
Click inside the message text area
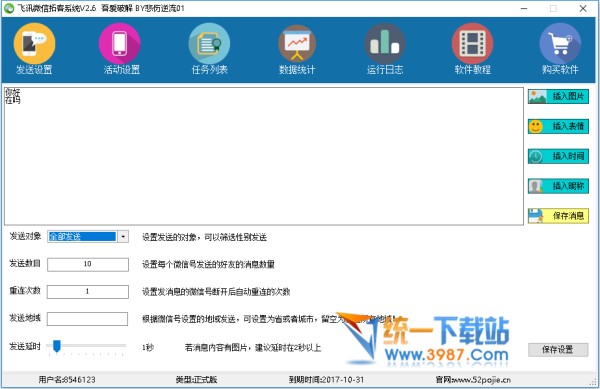264,156
